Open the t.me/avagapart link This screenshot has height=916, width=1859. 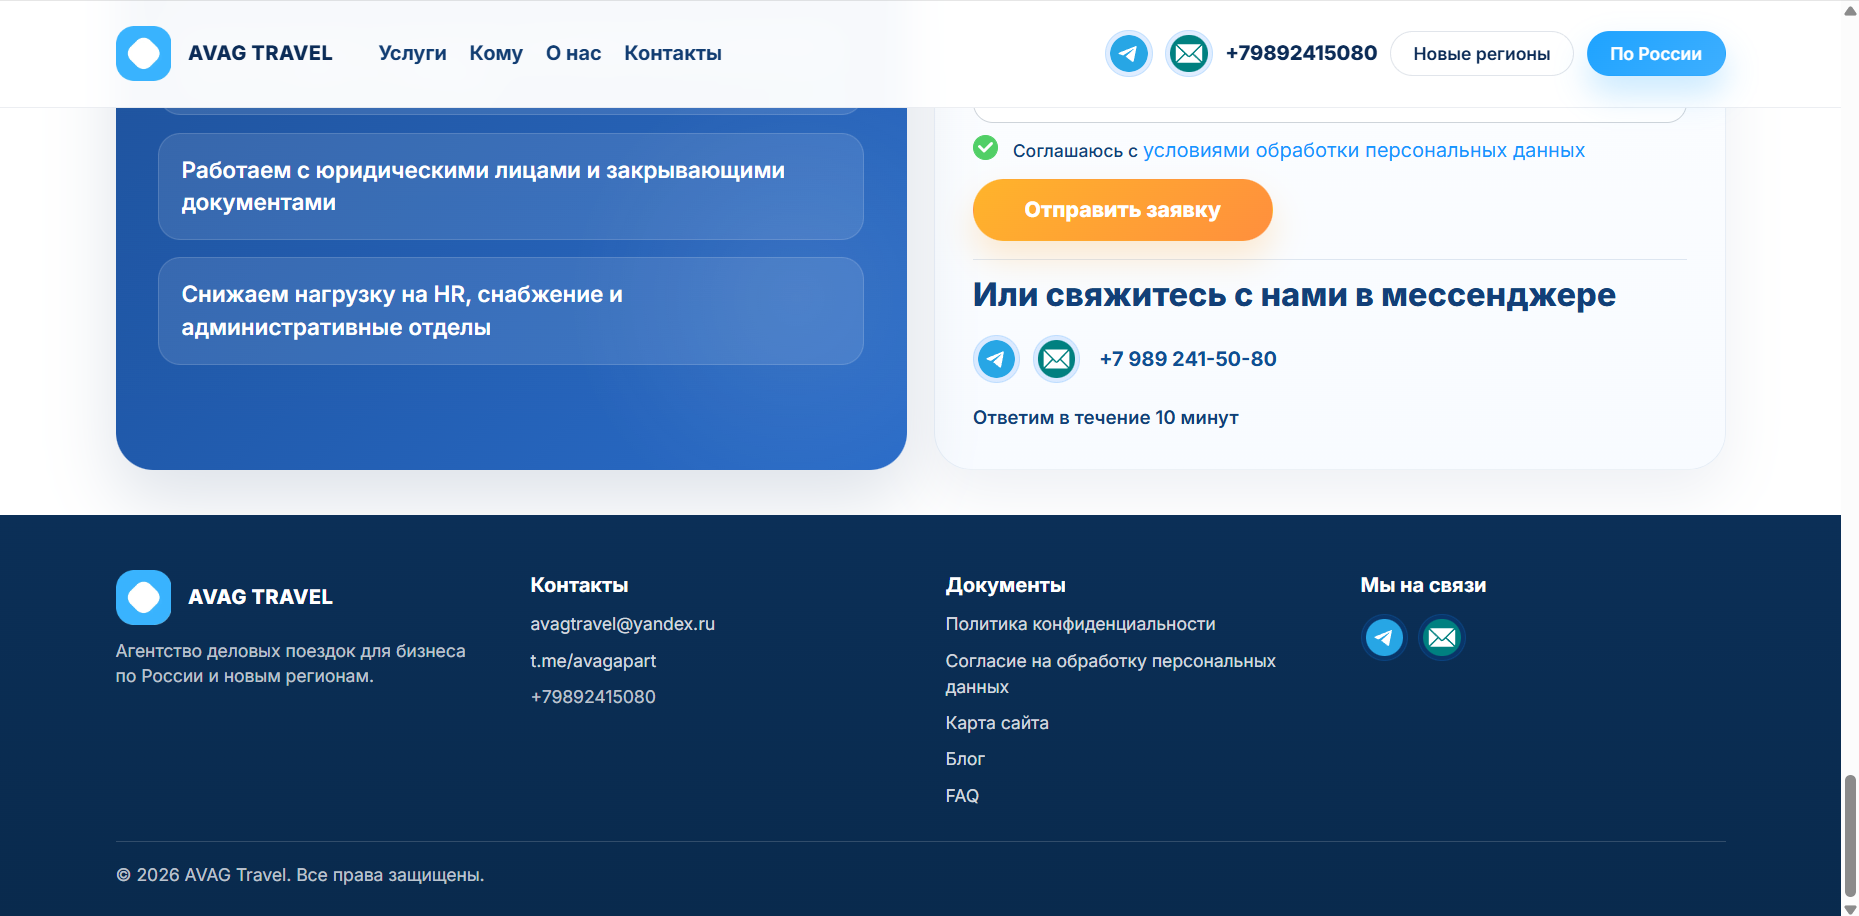(x=593, y=661)
